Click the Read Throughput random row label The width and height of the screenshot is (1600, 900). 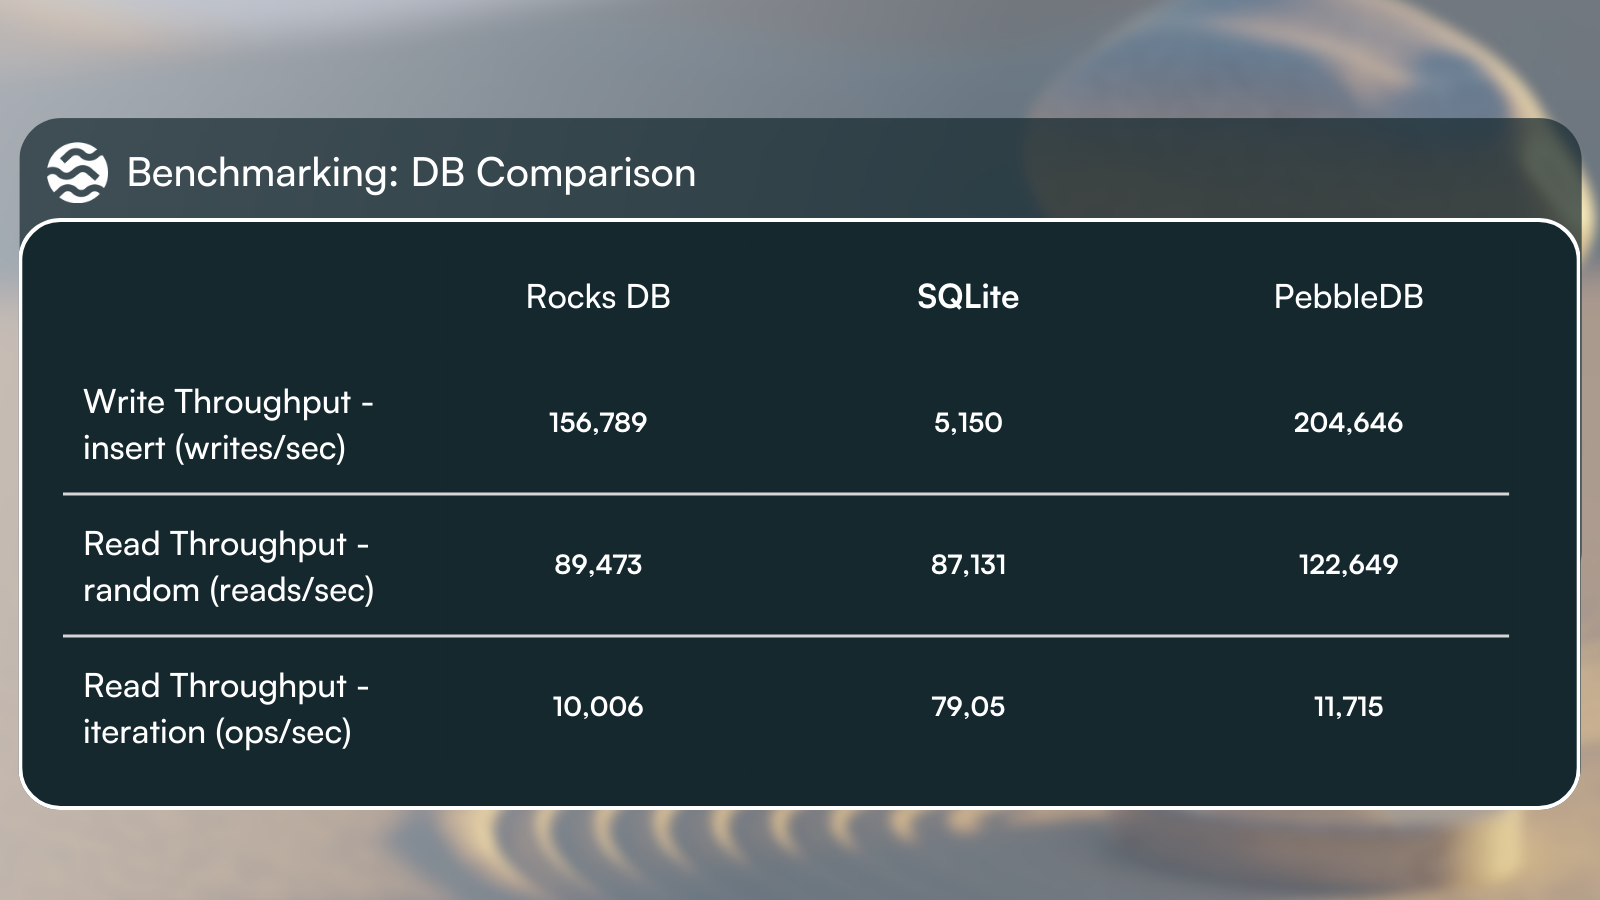228,566
